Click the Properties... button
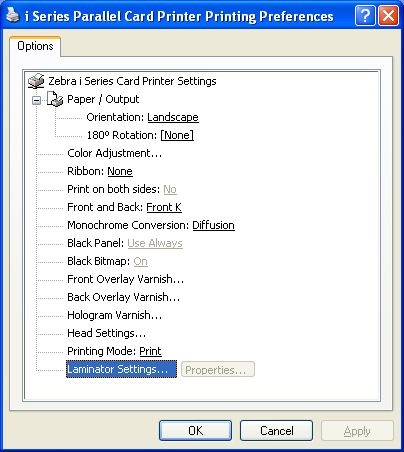 point(218,369)
